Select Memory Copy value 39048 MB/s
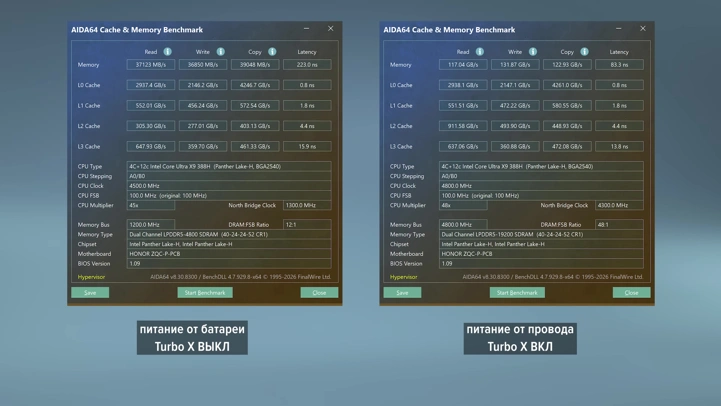Screen dimensions: 721x406 tap(255, 65)
